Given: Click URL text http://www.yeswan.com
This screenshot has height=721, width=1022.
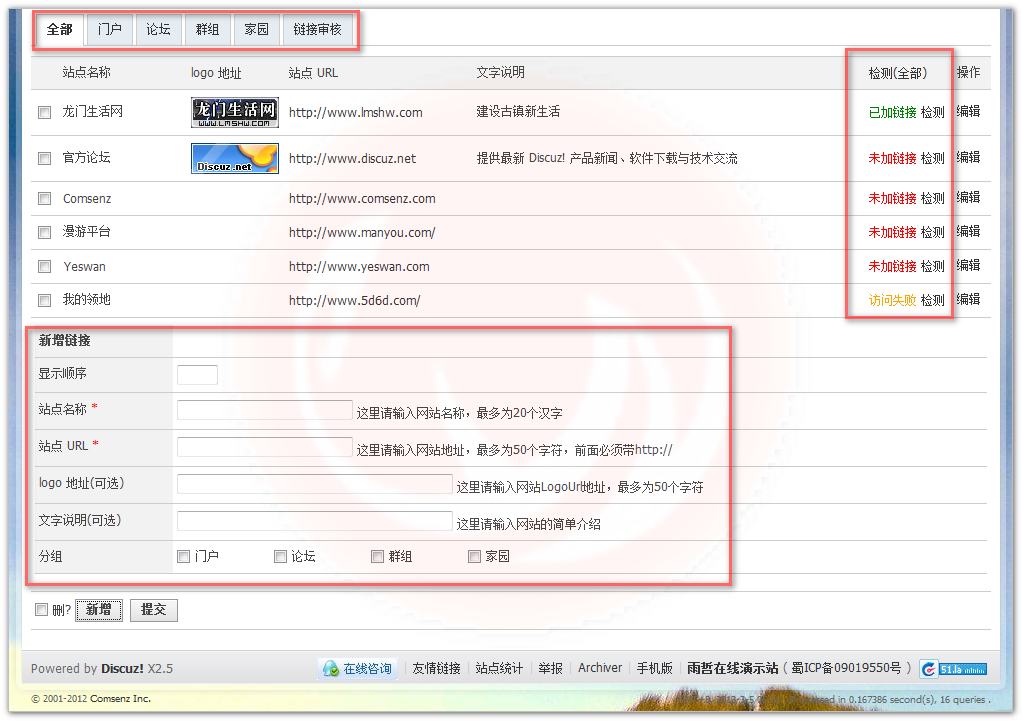Looking at the screenshot, I should click(x=359, y=266).
